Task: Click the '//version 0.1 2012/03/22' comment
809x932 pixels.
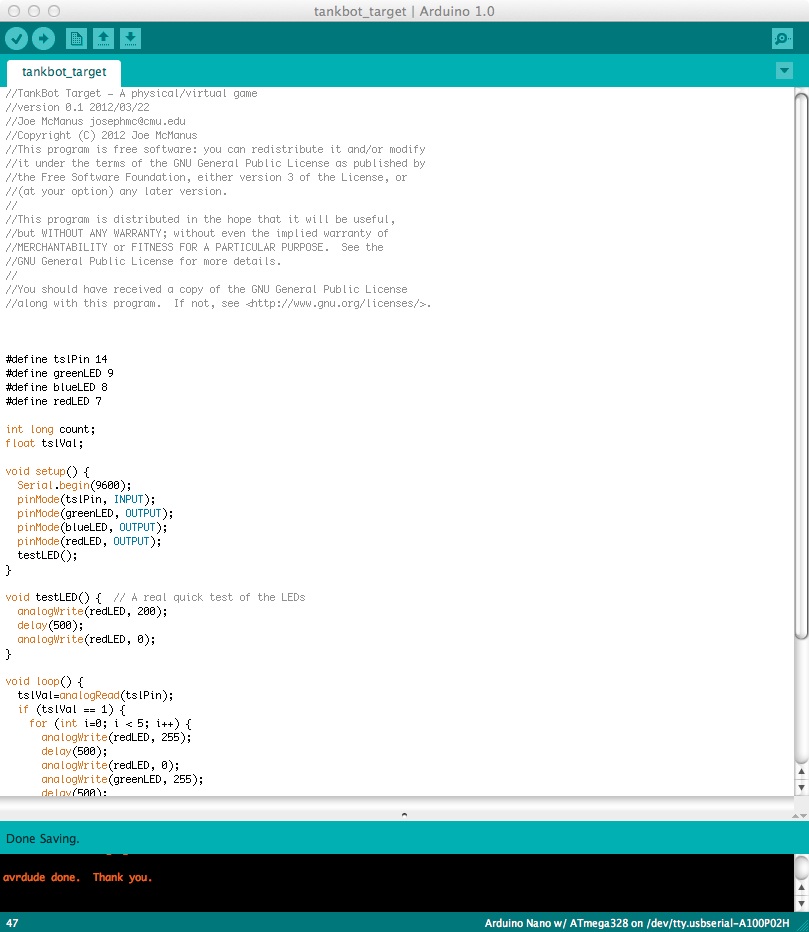Action: click(x=77, y=107)
